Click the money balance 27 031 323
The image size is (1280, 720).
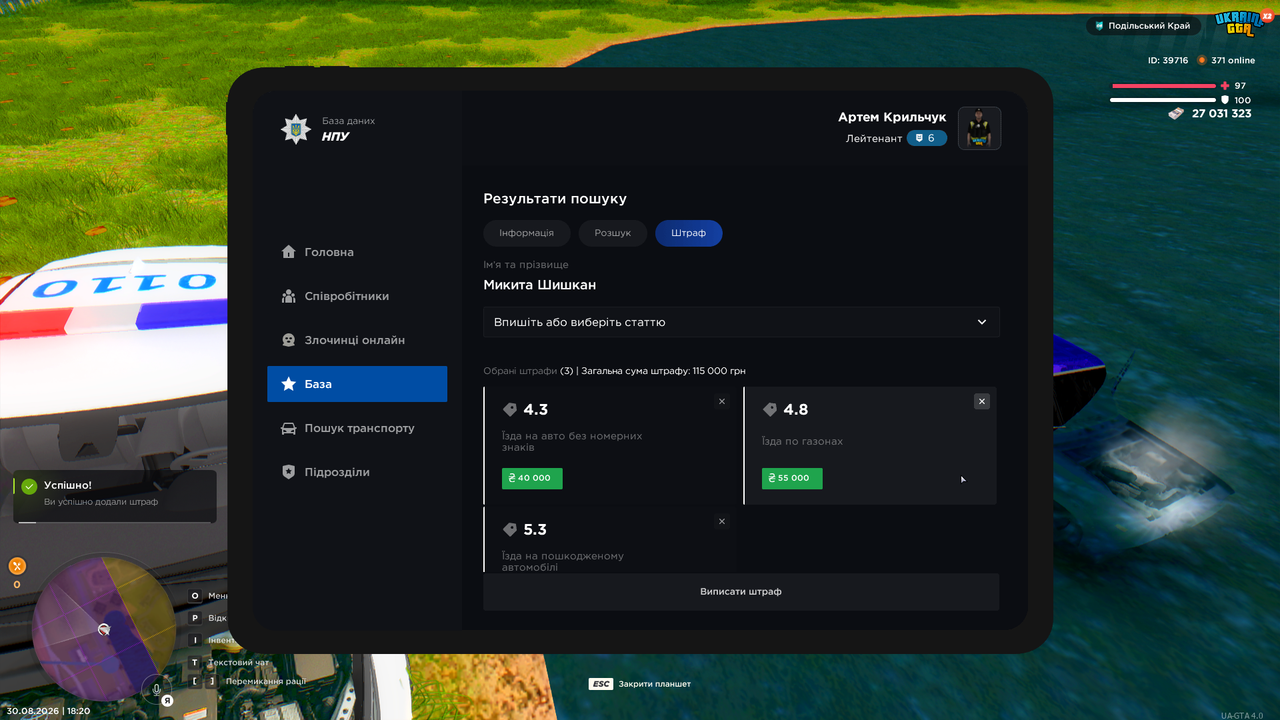pos(1222,114)
